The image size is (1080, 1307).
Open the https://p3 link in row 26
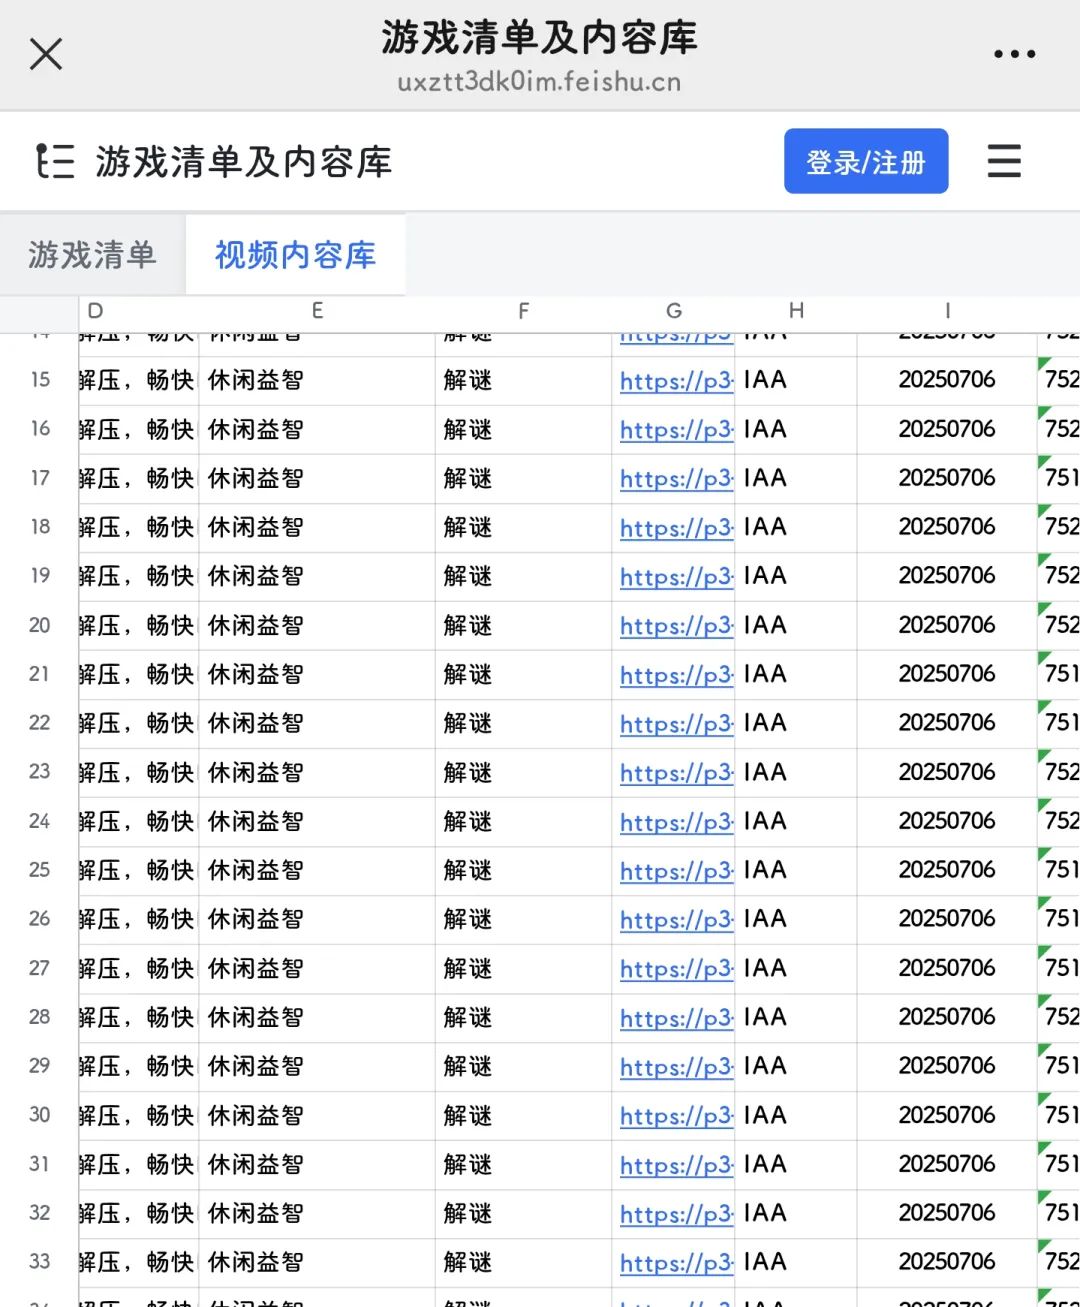[x=677, y=920]
